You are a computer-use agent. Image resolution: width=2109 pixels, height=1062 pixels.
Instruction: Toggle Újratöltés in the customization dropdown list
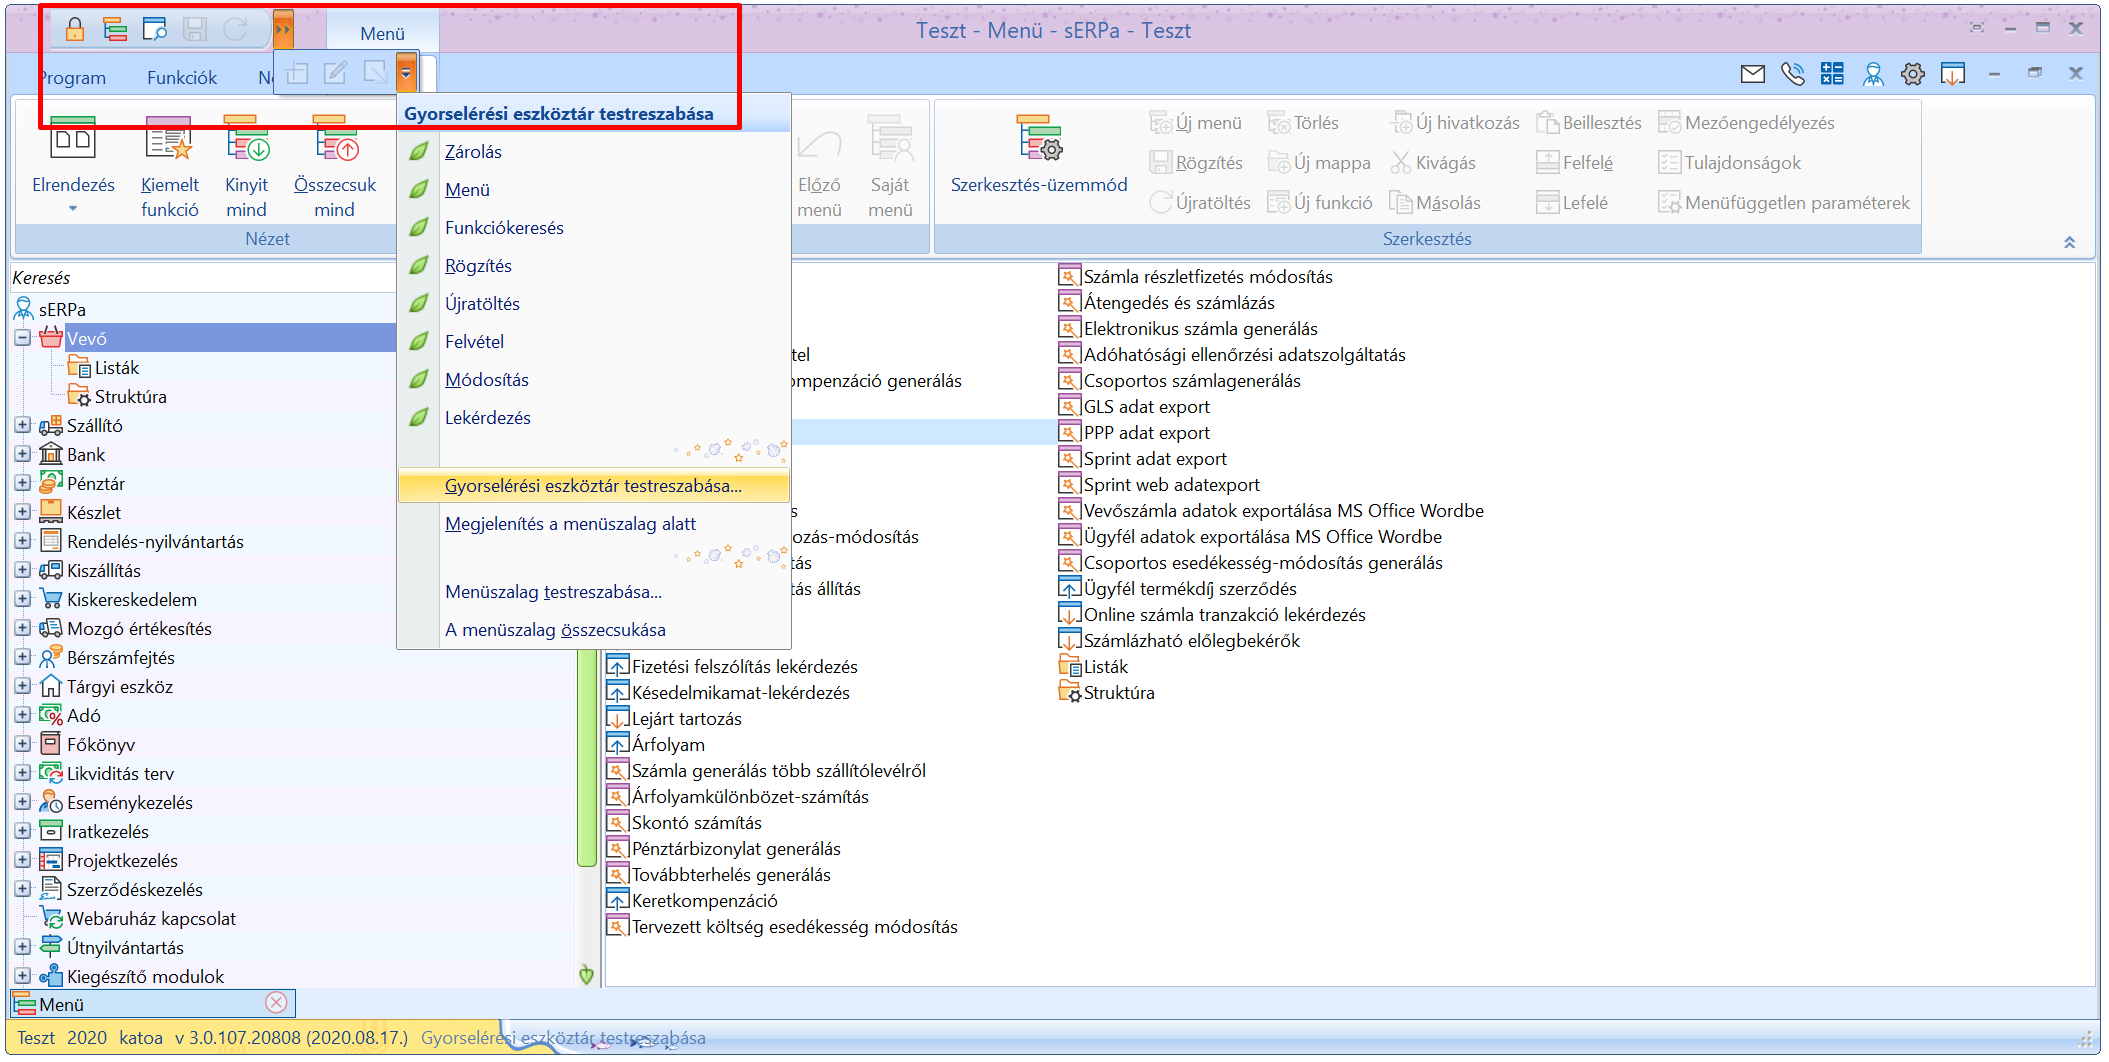click(x=594, y=304)
